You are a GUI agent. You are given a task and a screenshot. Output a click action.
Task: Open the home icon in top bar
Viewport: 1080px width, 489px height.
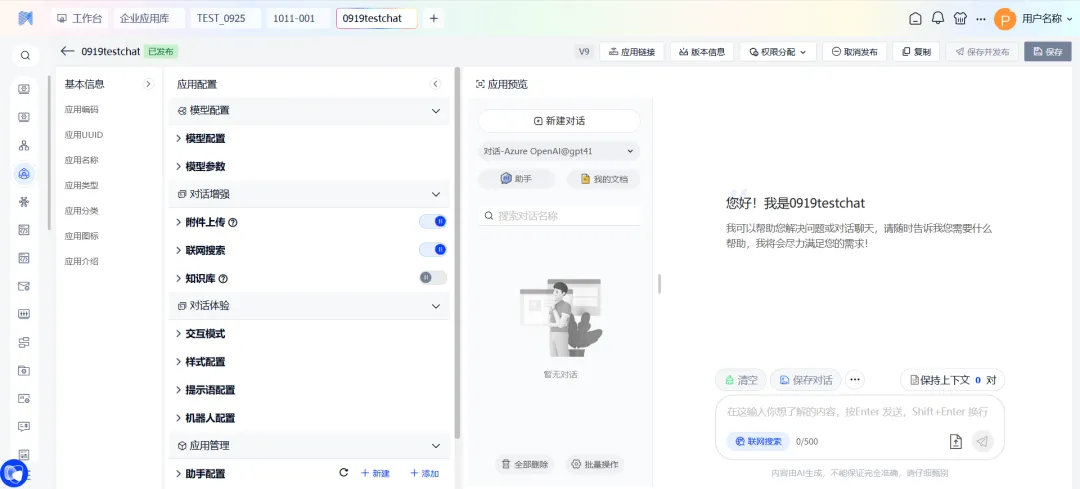915,19
